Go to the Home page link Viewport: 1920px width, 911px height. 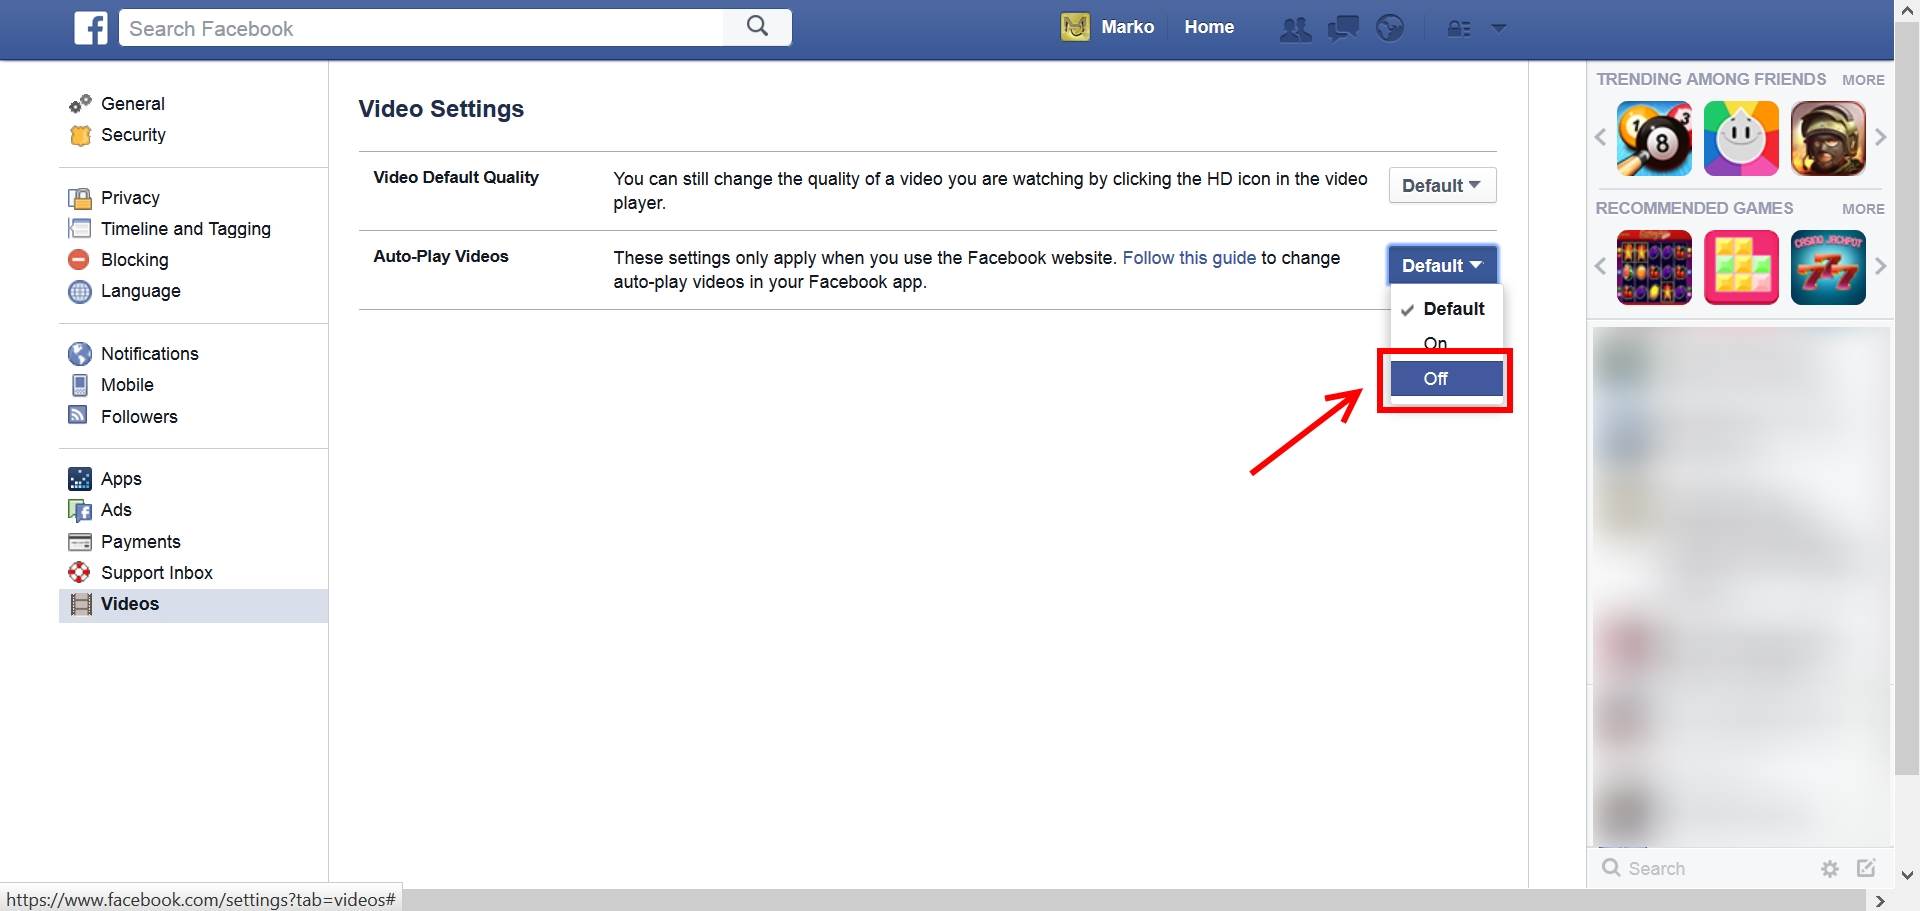(x=1208, y=27)
